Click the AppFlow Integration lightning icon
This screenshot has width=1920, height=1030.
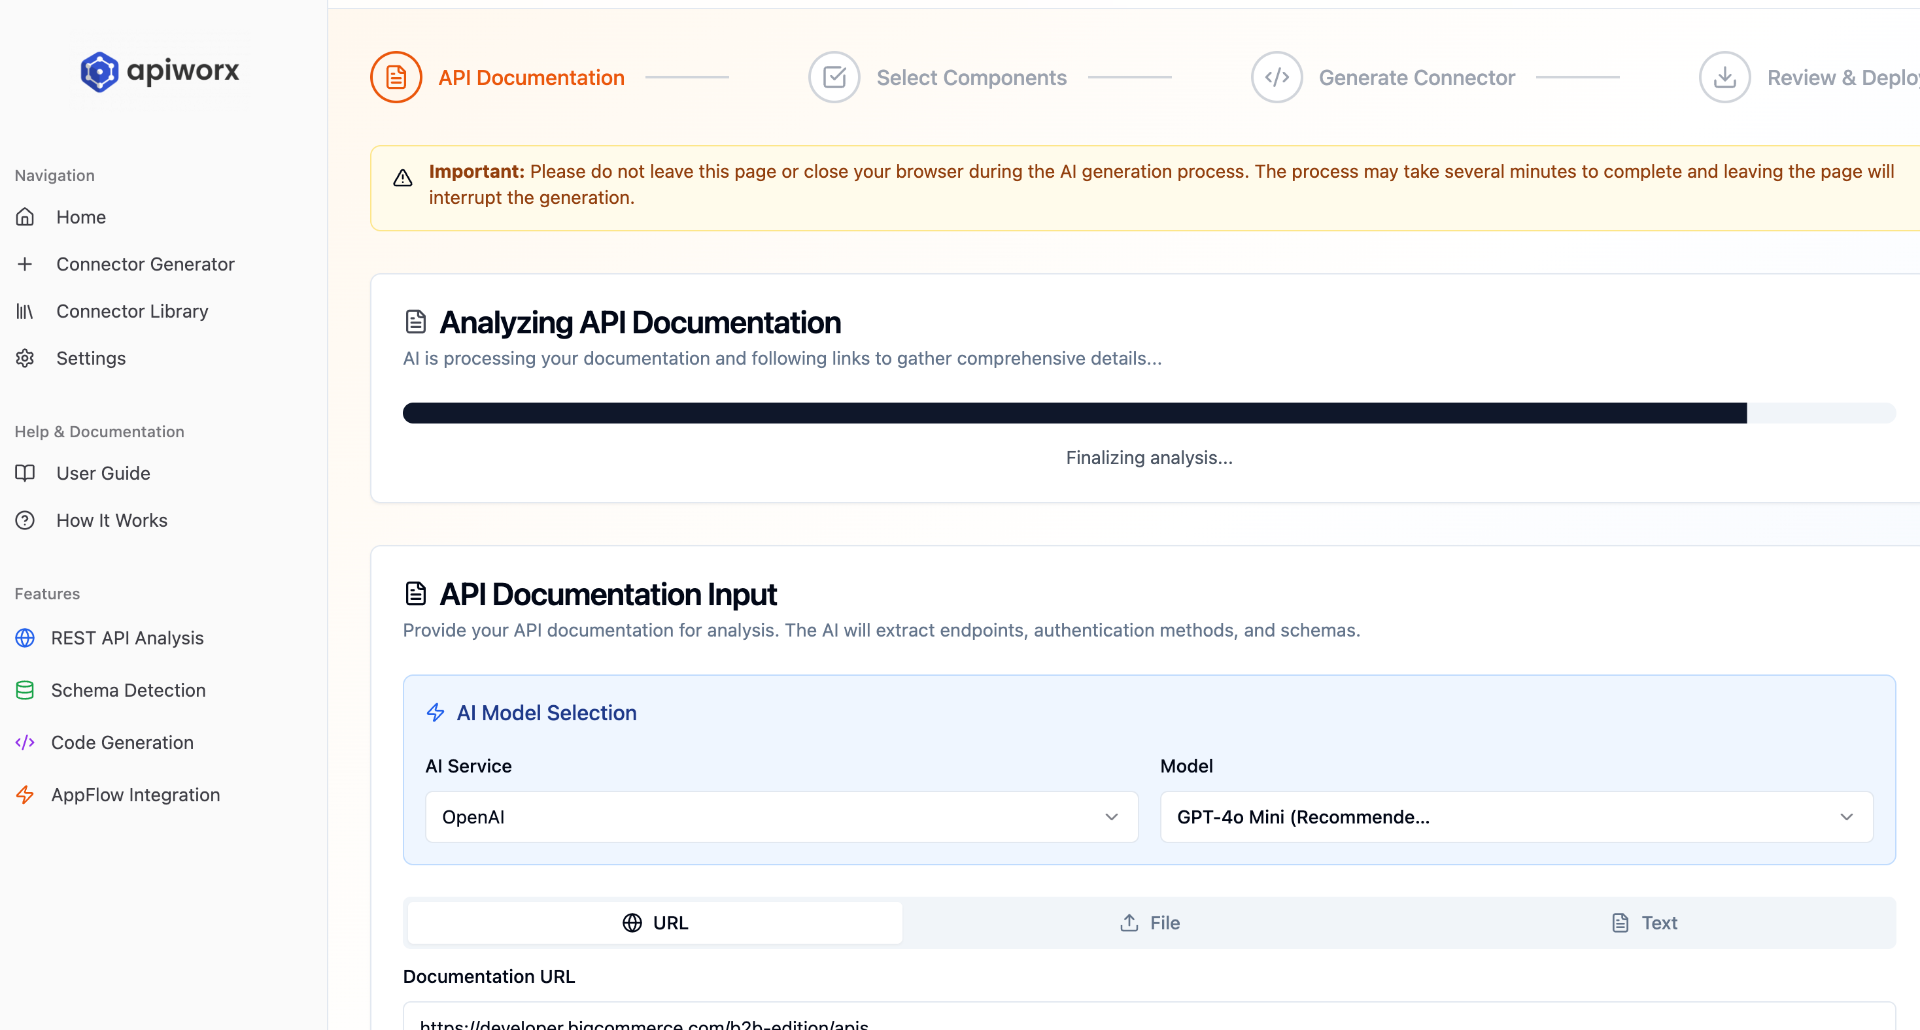25,794
